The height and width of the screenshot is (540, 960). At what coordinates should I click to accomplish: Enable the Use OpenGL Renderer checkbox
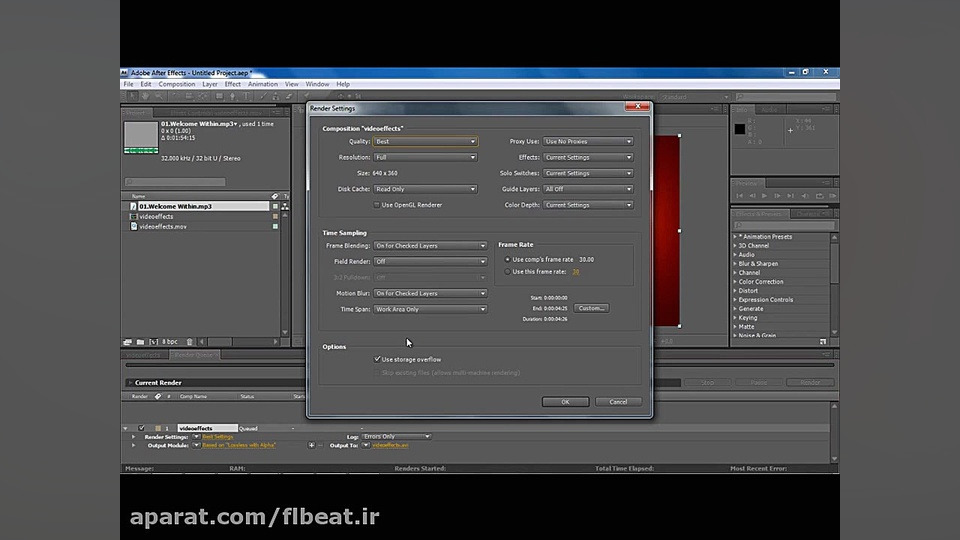(376, 205)
